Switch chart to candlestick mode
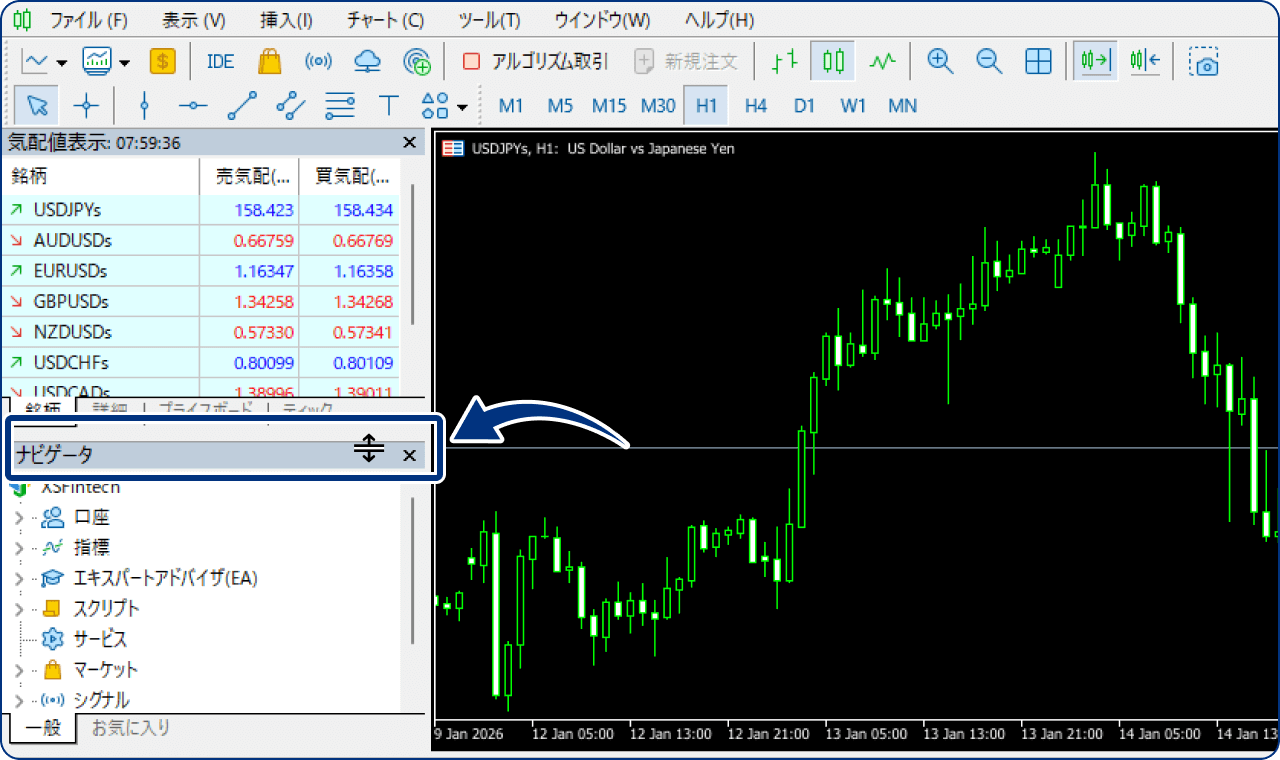Screen dimensions: 1280x760 tap(833, 62)
